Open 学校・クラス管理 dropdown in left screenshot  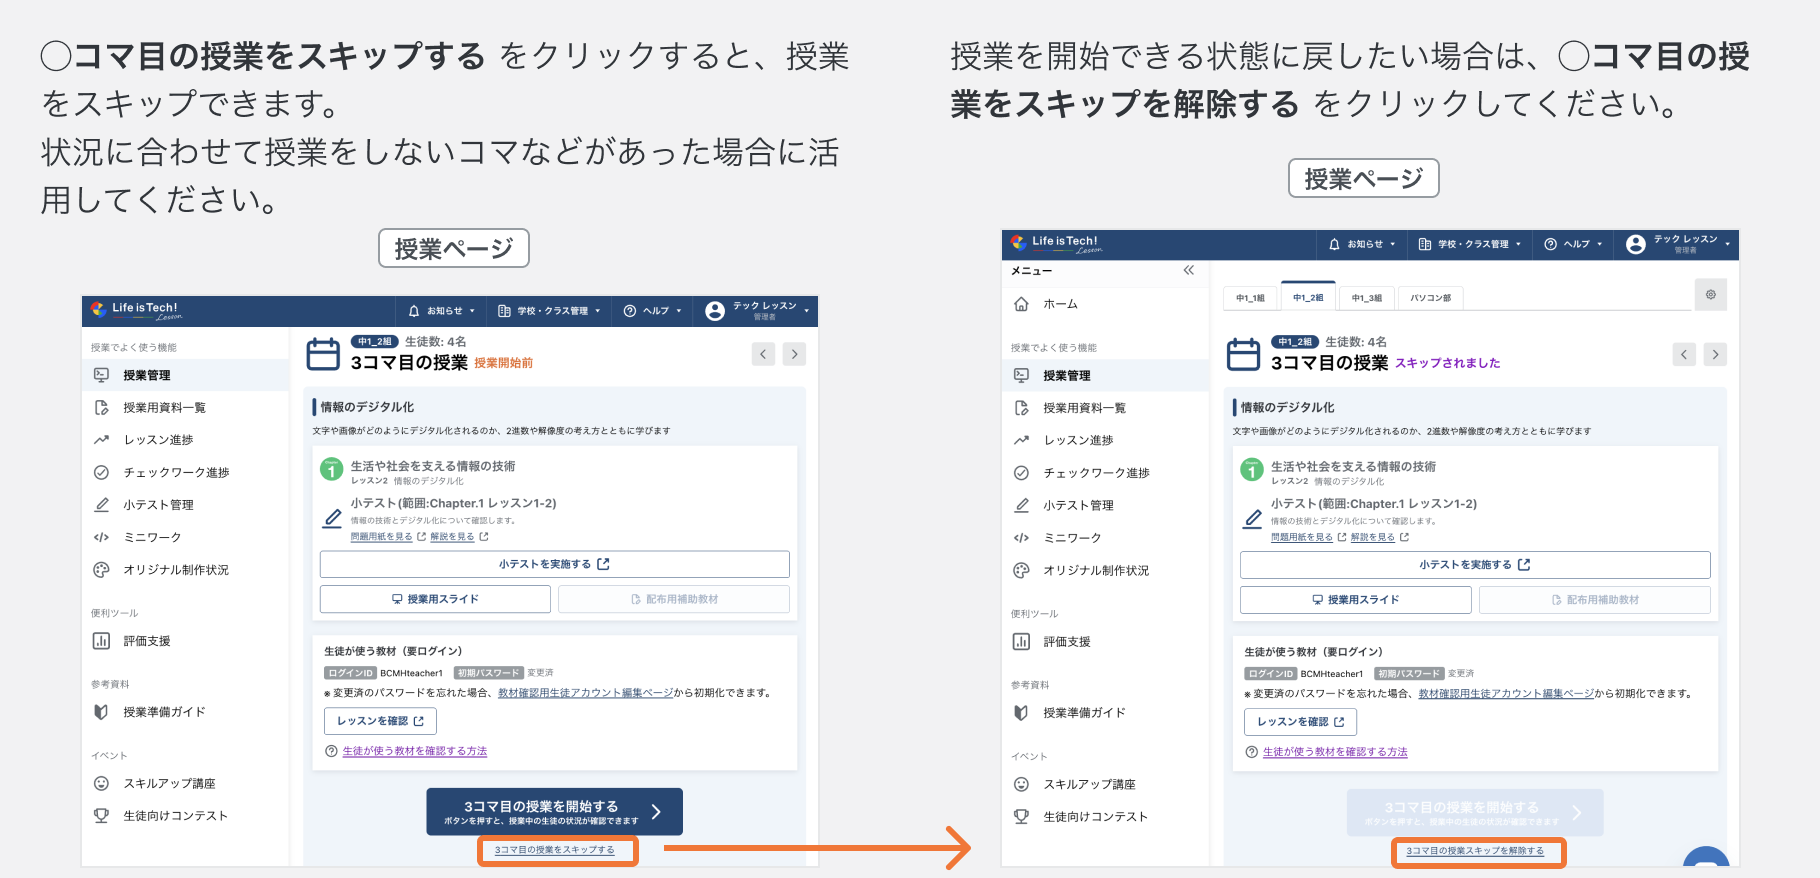[x=549, y=311]
